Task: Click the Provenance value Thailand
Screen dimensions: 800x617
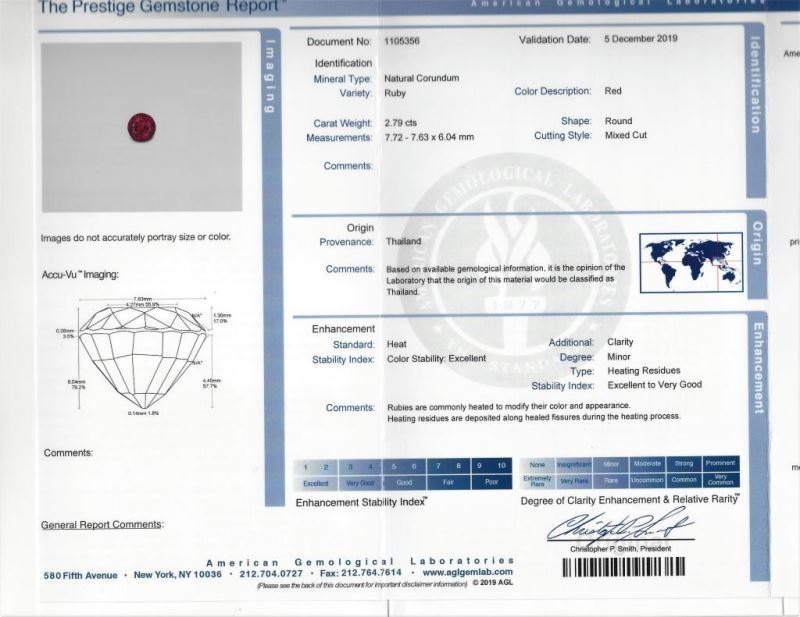Action: pos(404,241)
